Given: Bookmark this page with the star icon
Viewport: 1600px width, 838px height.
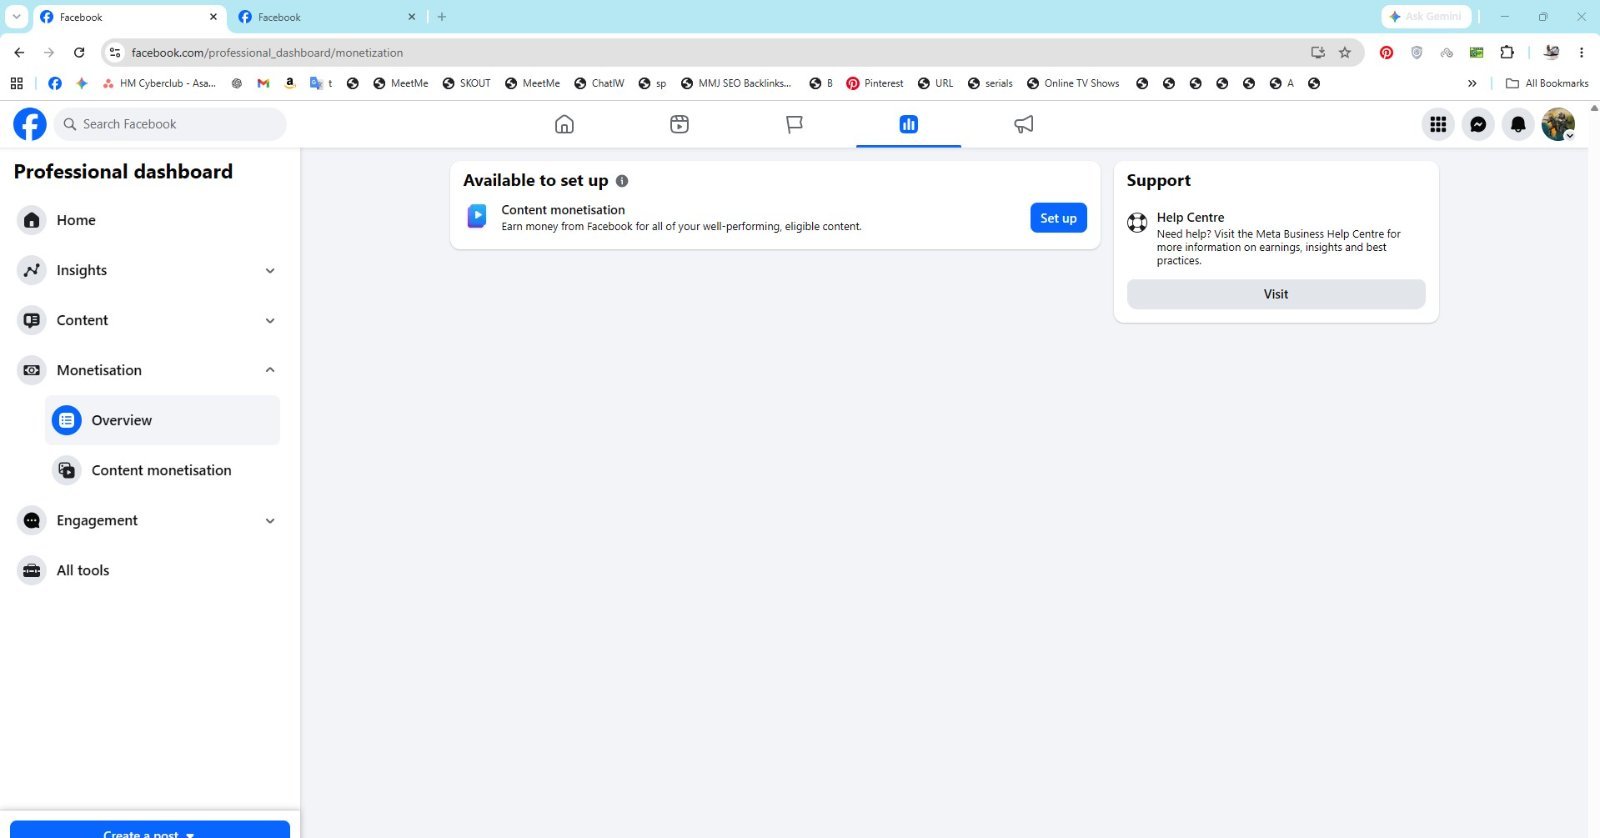Looking at the screenshot, I should [x=1345, y=52].
